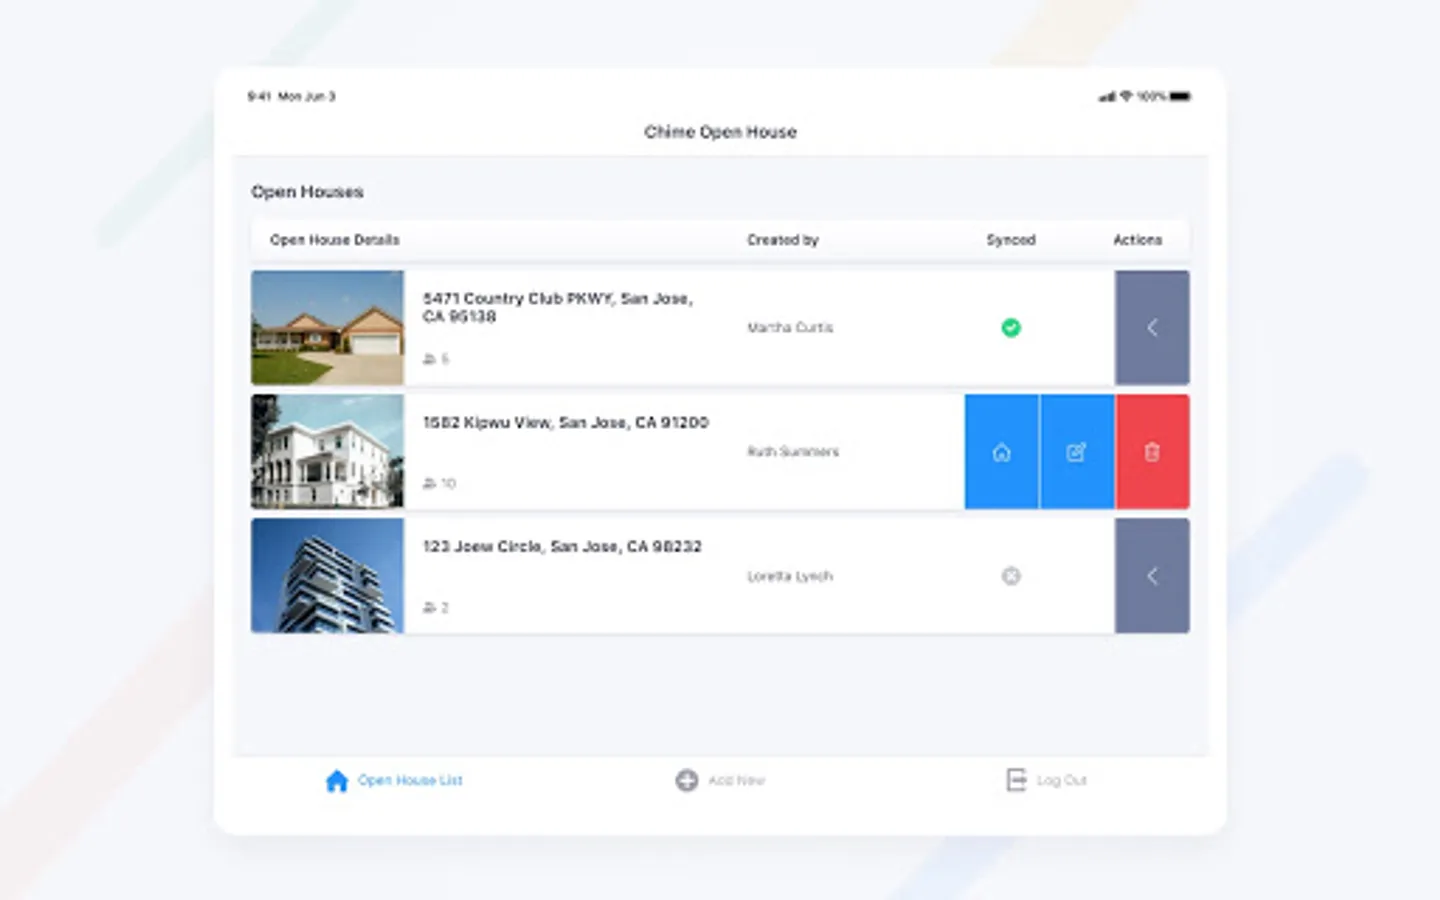Click the visitor count under Kipwu View
This screenshot has width=1440, height=900.
coord(439,483)
